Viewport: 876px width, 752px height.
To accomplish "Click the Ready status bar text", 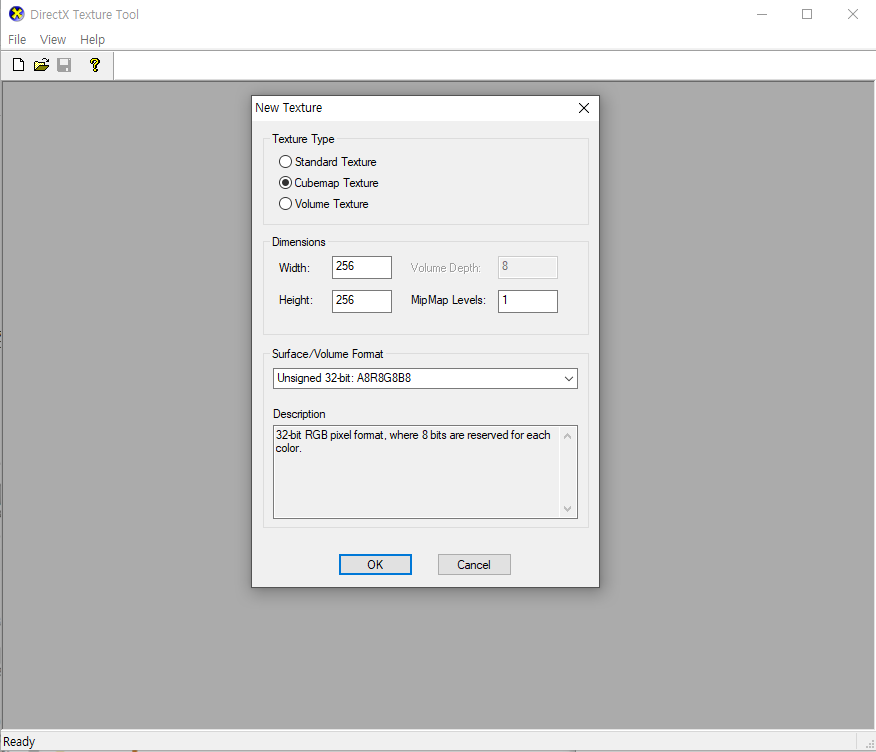I will coord(19,741).
